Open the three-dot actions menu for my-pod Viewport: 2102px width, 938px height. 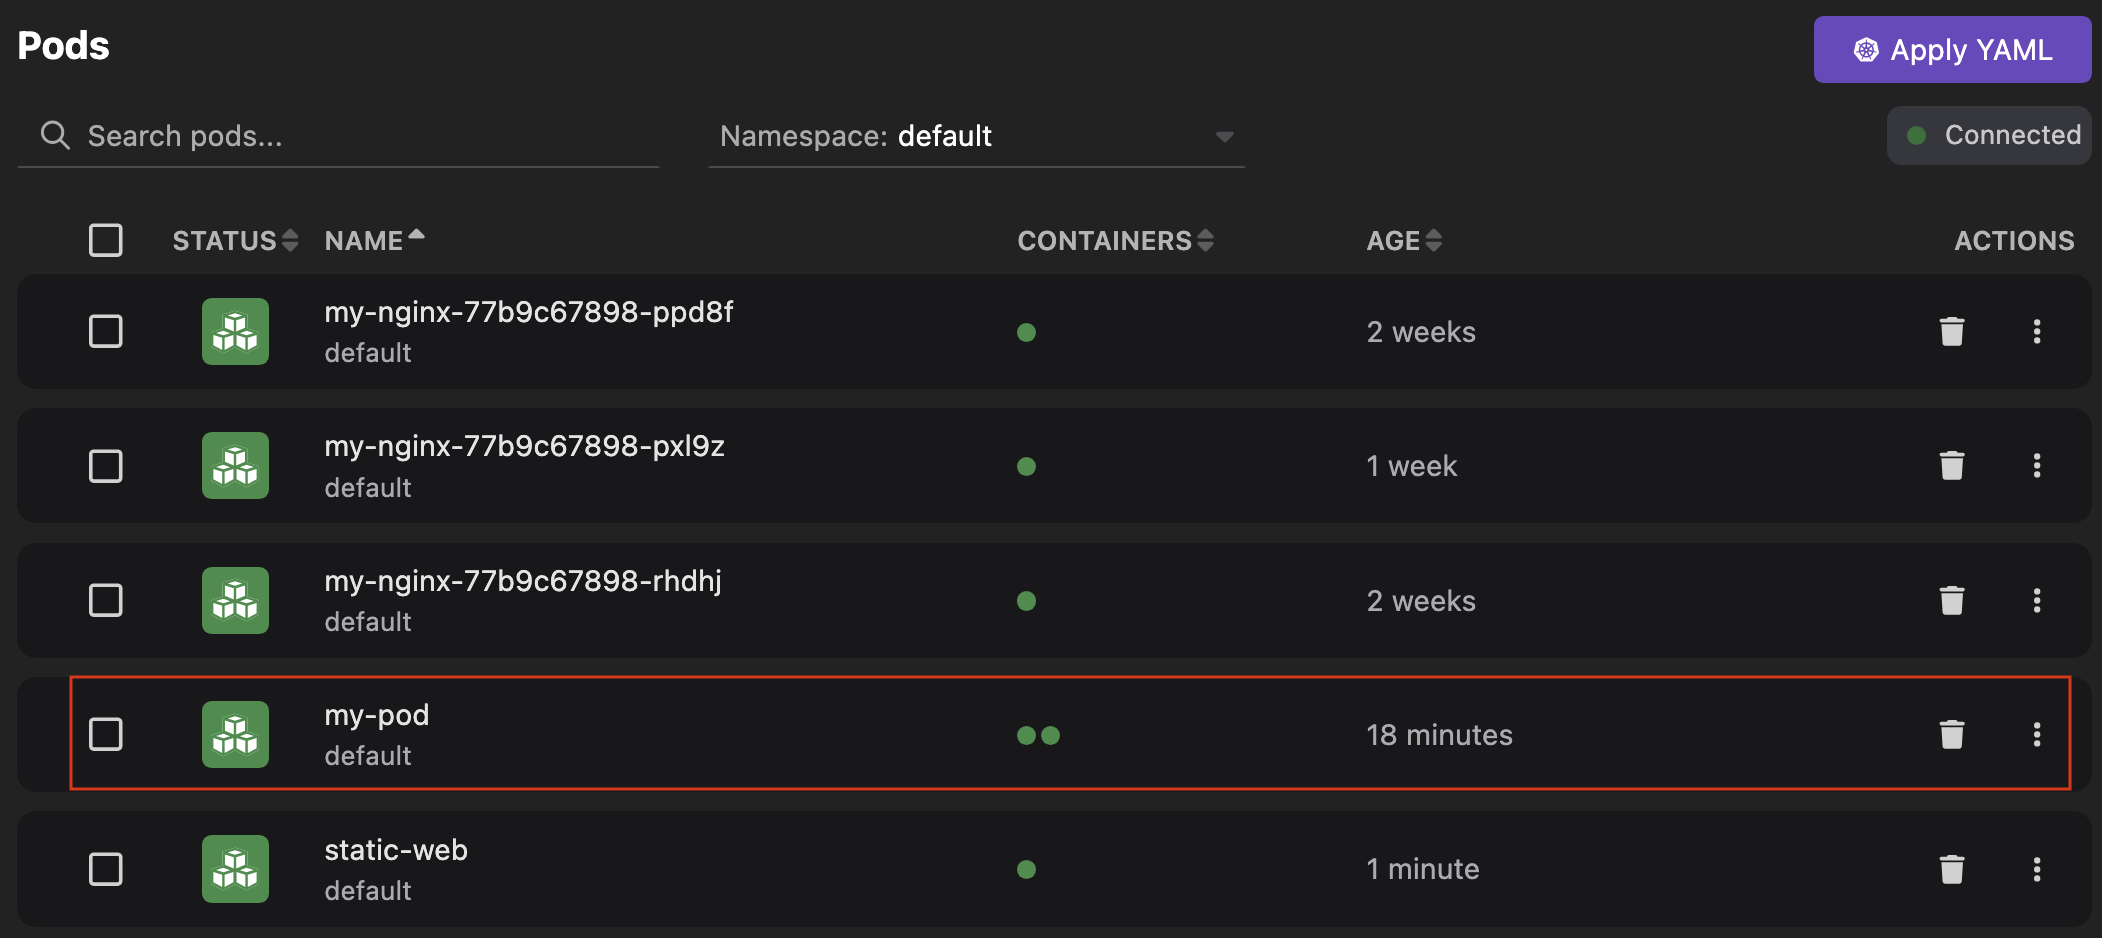point(2038,734)
